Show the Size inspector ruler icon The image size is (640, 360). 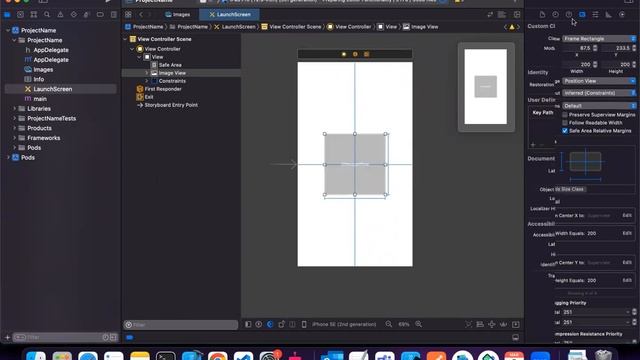[609, 15]
